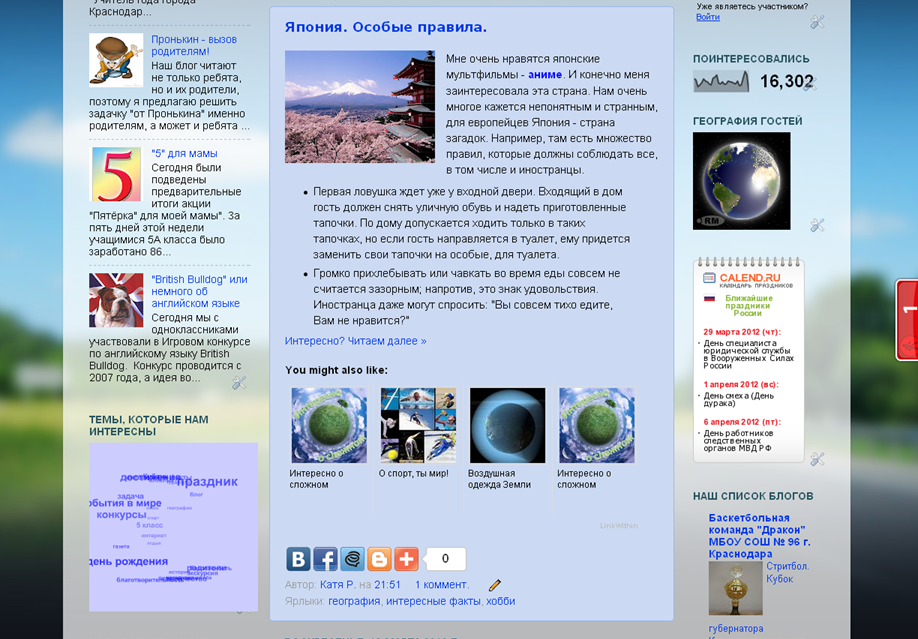Select the хобби label

[x=501, y=601]
